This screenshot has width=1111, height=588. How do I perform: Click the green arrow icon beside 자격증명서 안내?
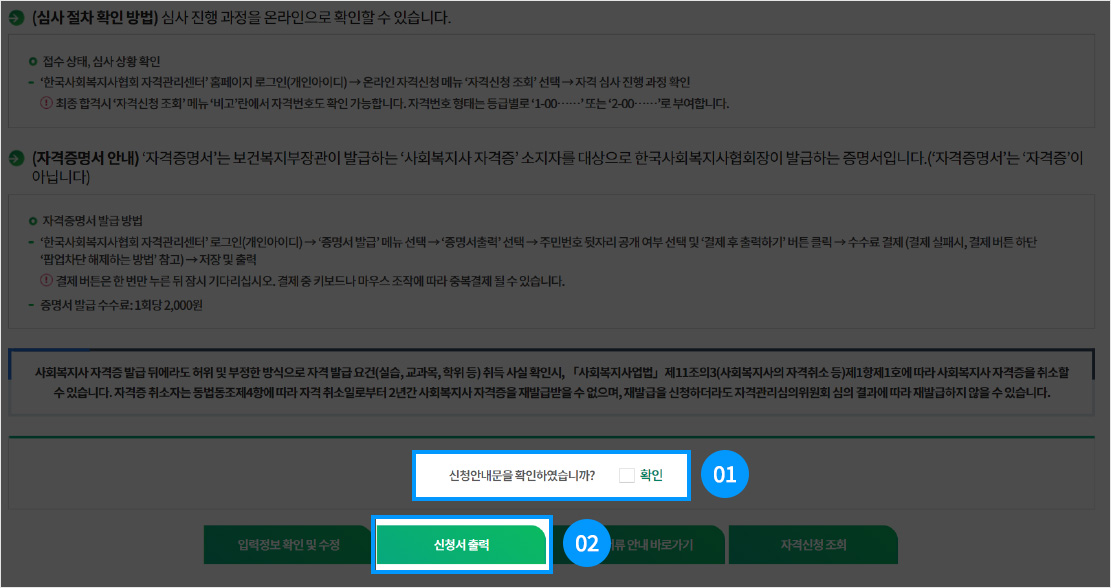tap(16, 159)
